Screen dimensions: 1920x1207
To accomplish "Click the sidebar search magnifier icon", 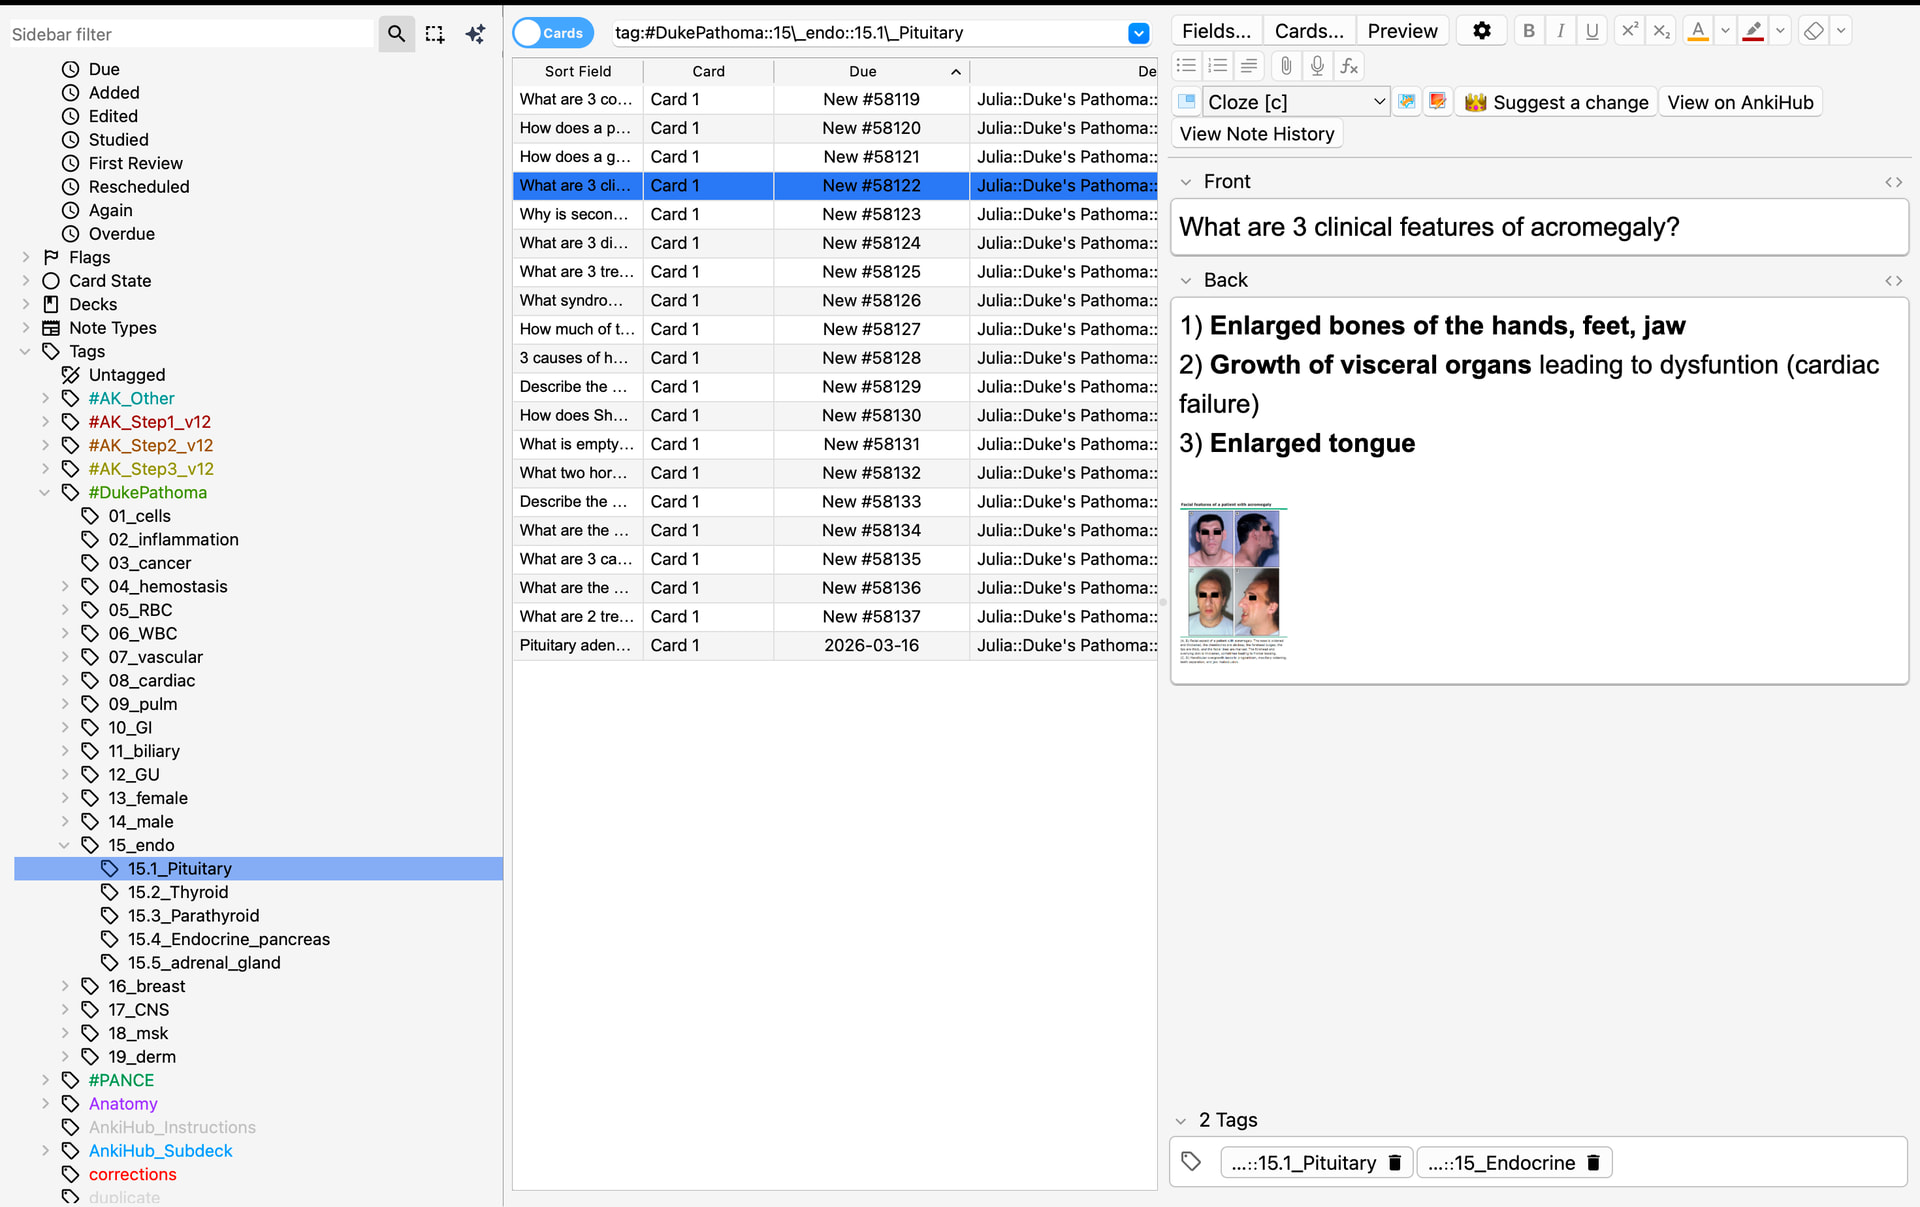I will point(396,34).
